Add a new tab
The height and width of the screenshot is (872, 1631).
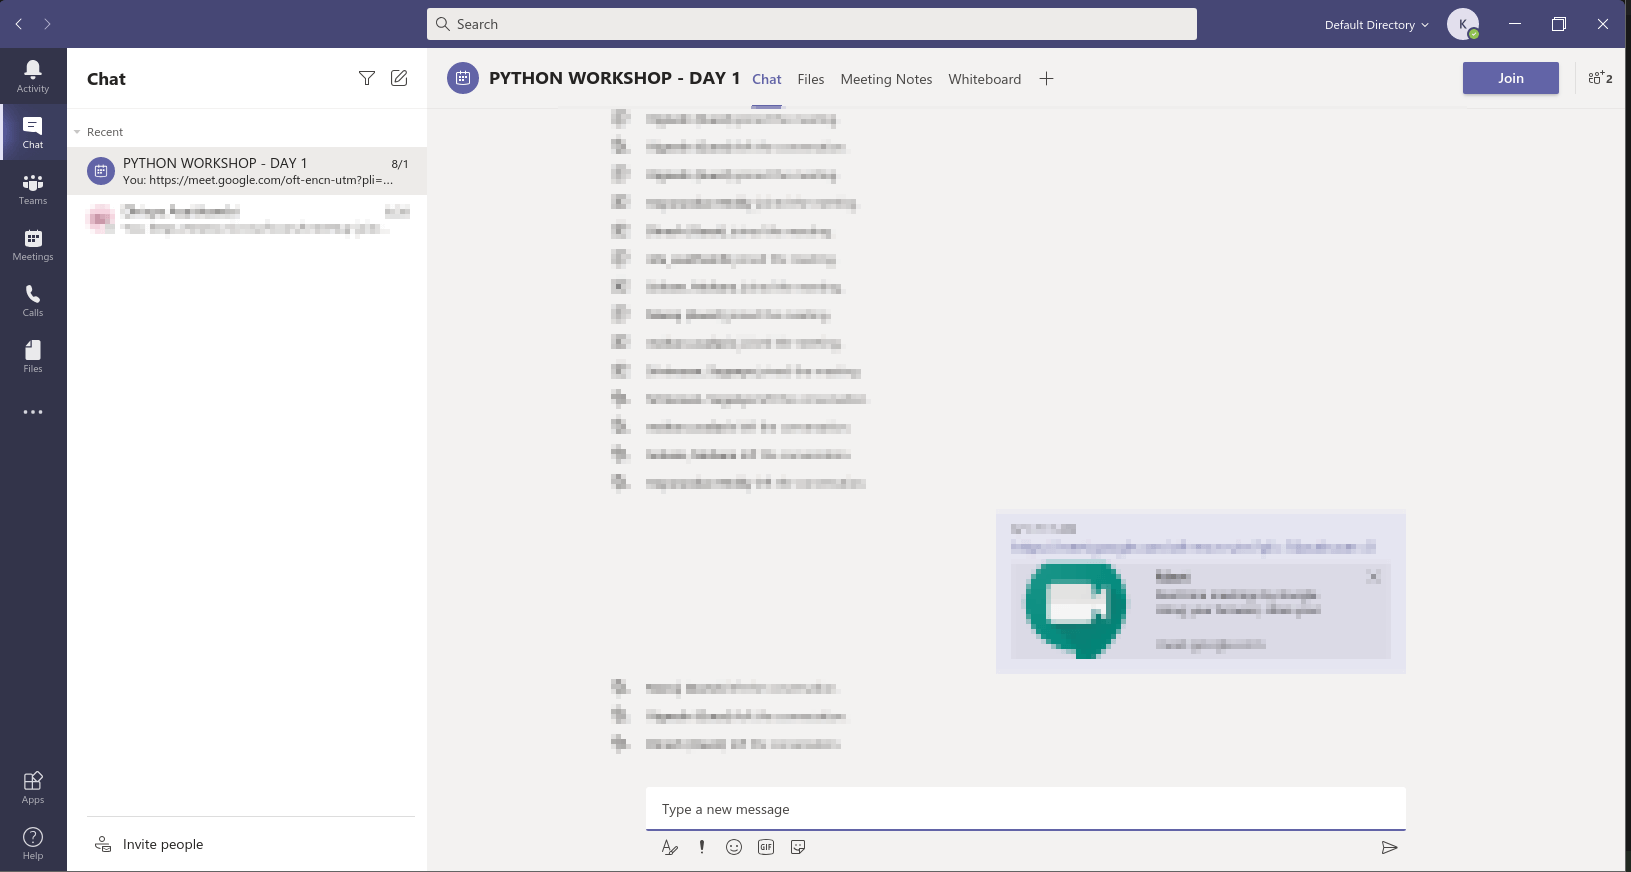pyautogui.click(x=1046, y=79)
